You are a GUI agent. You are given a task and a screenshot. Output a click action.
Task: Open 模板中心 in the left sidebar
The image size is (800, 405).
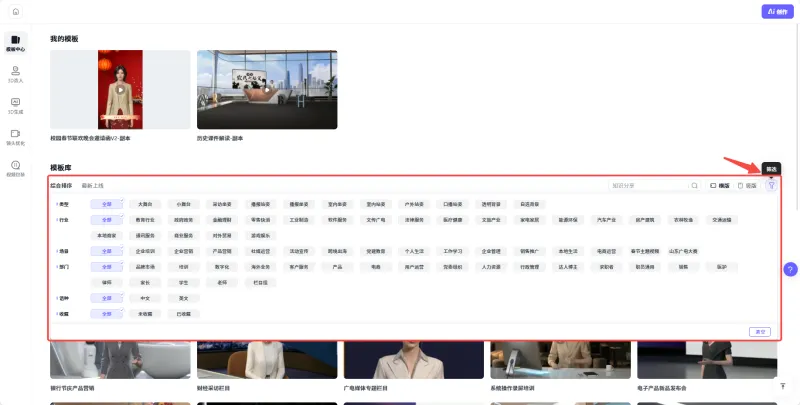click(15, 43)
